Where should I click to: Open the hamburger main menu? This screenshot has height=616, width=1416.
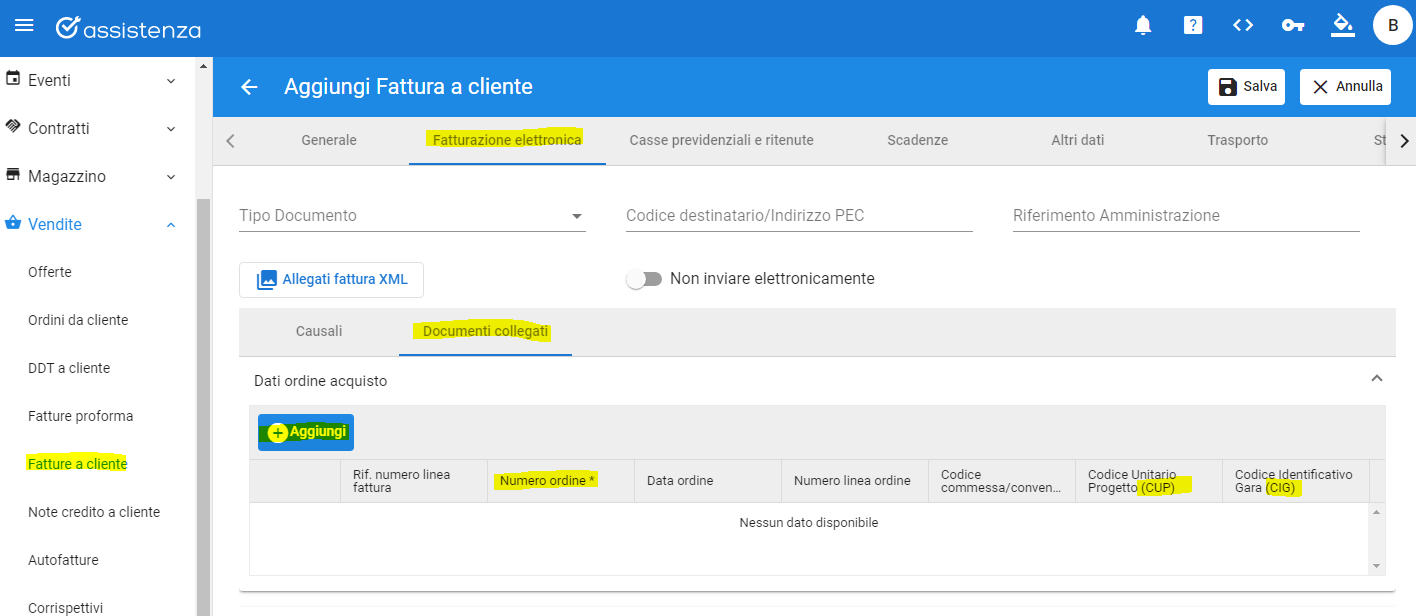click(x=24, y=25)
